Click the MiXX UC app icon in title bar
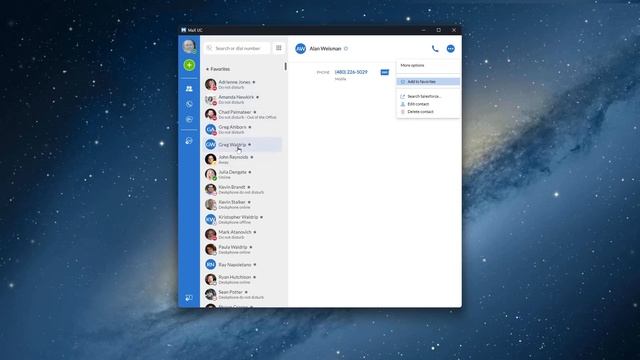This screenshot has height=360, width=640. tap(184, 30)
